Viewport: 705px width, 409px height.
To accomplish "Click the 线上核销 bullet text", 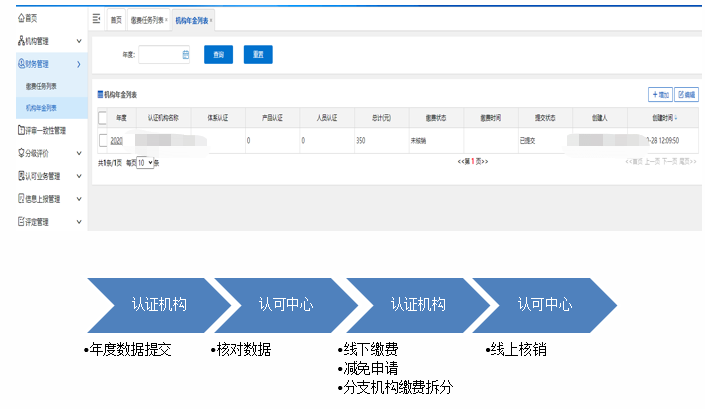I will (x=518, y=349).
